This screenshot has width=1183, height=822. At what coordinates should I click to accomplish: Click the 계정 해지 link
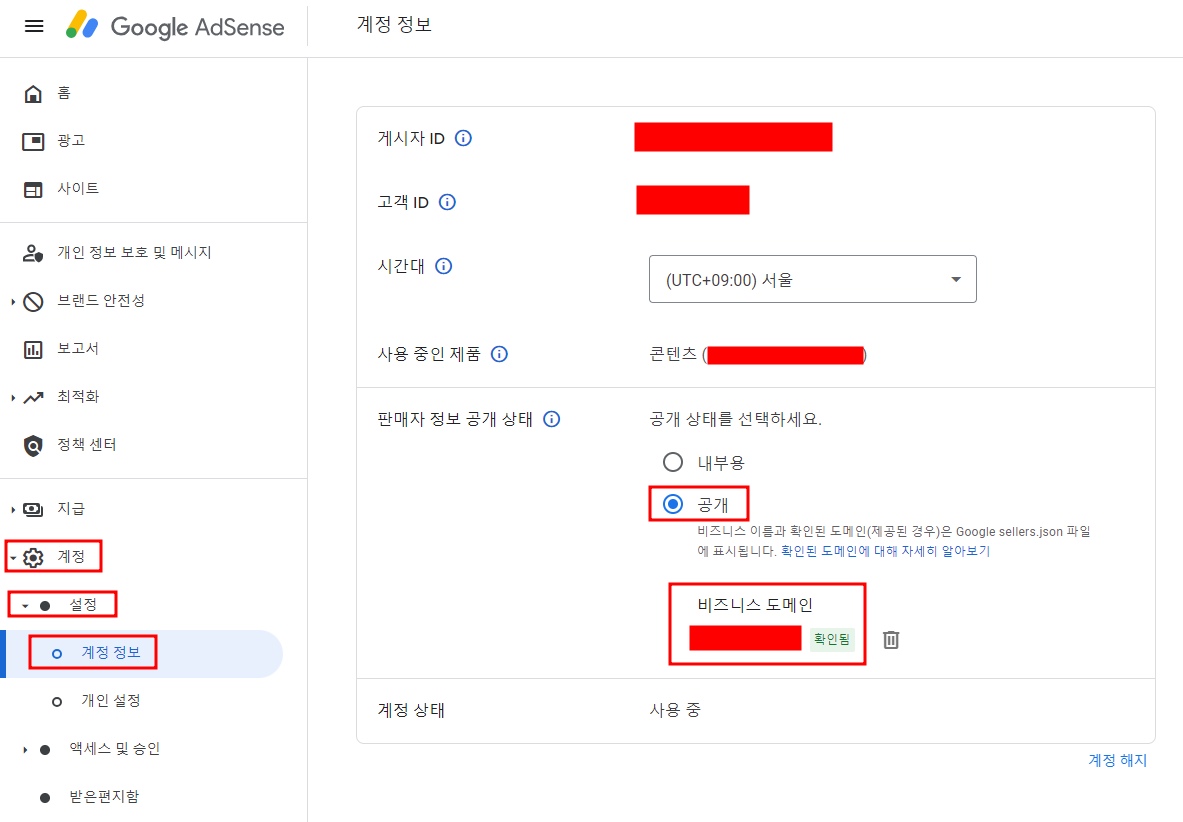pos(1117,760)
